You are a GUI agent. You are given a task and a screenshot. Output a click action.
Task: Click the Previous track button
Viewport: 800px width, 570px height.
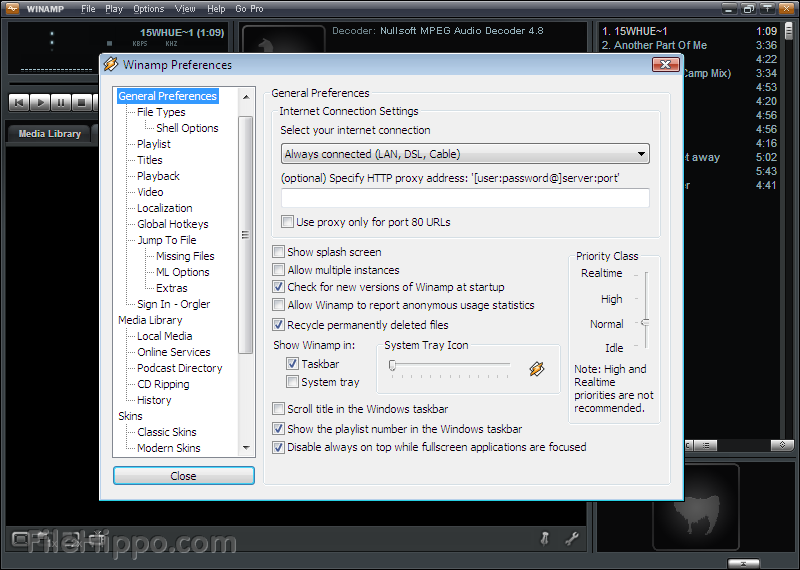coord(19,103)
